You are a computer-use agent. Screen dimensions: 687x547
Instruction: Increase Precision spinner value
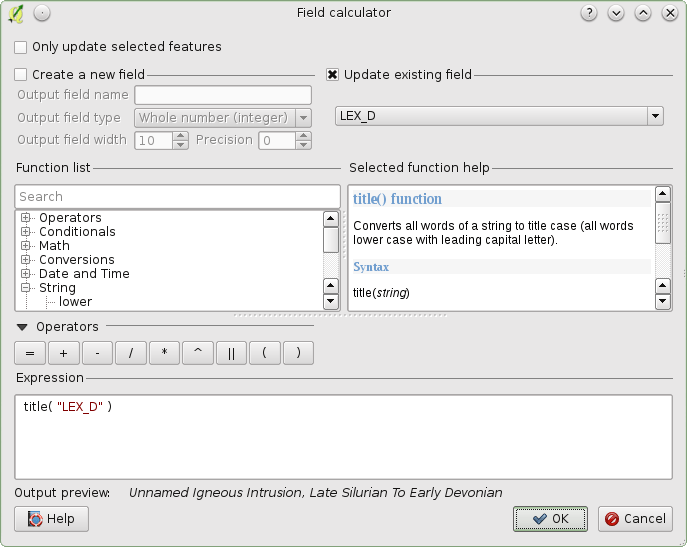pyautogui.click(x=304, y=135)
